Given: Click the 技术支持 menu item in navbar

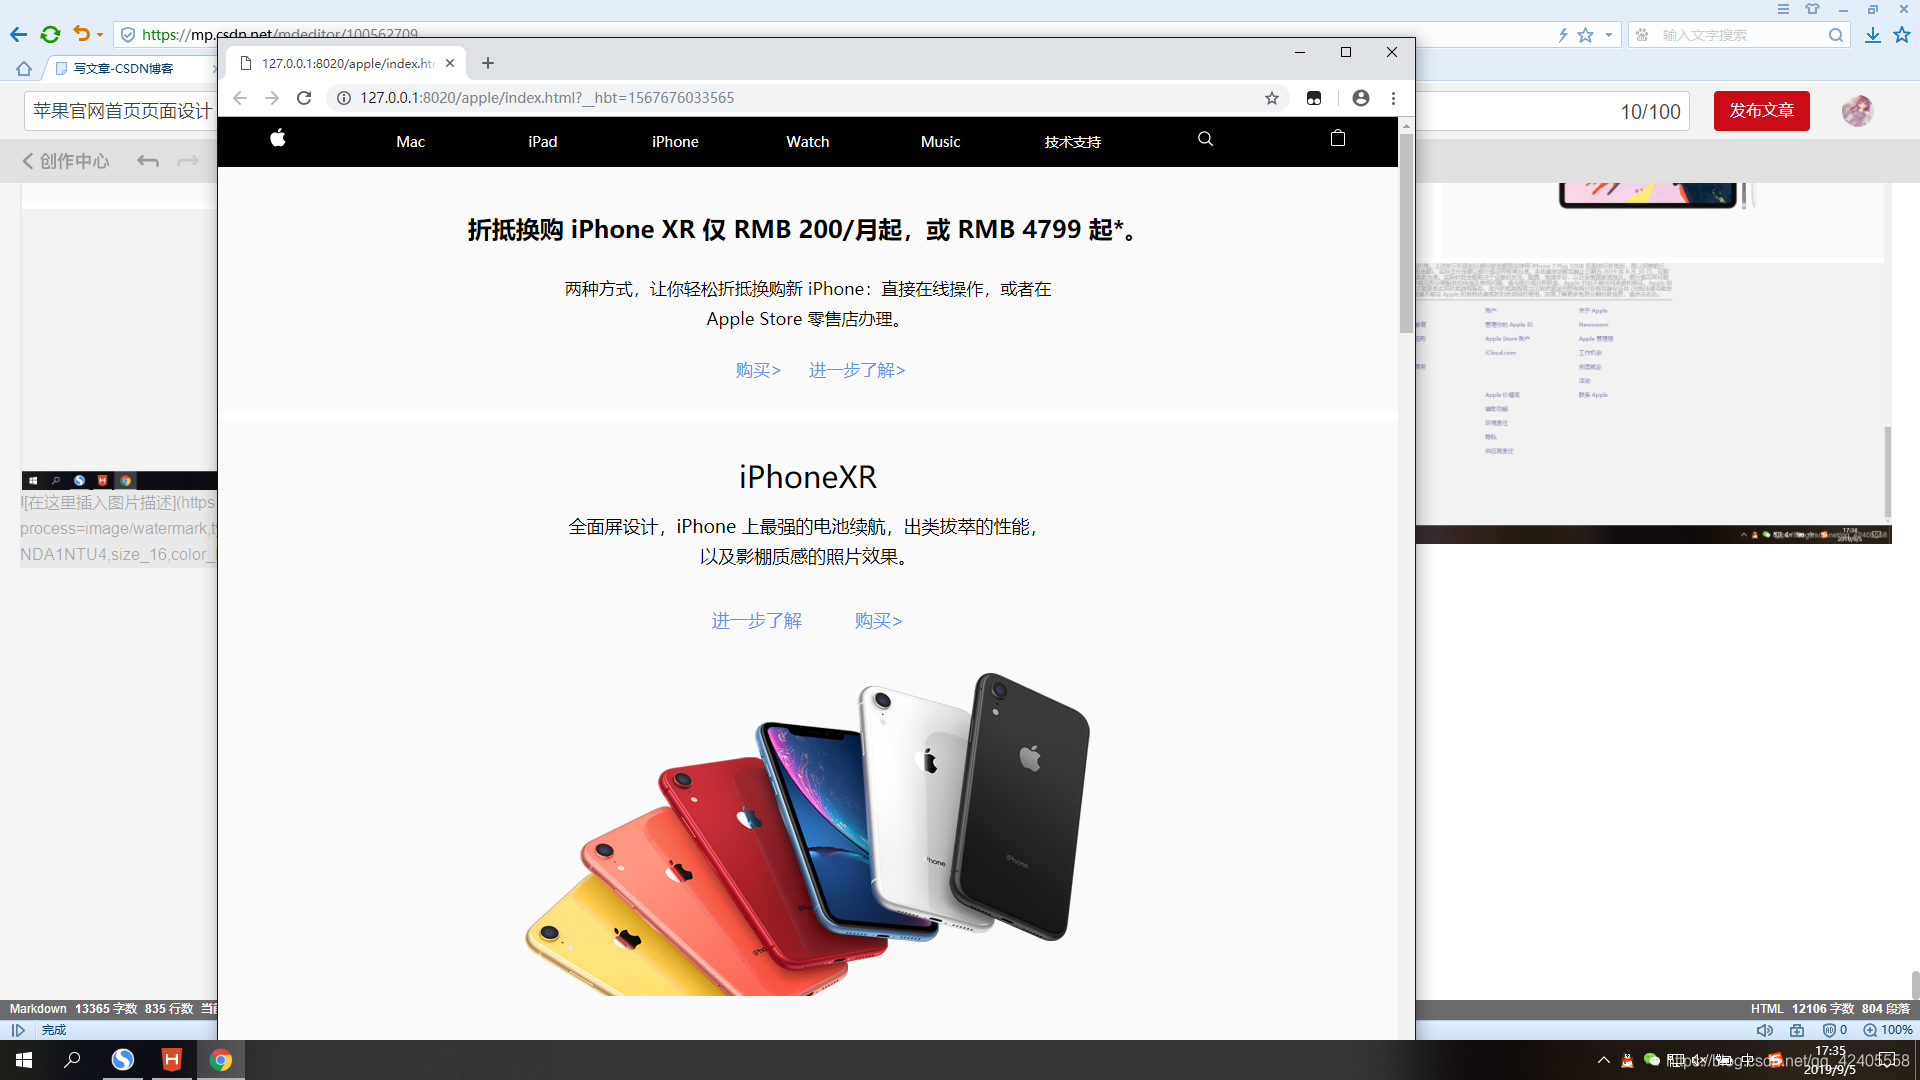Looking at the screenshot, I should coord(1072,141).
